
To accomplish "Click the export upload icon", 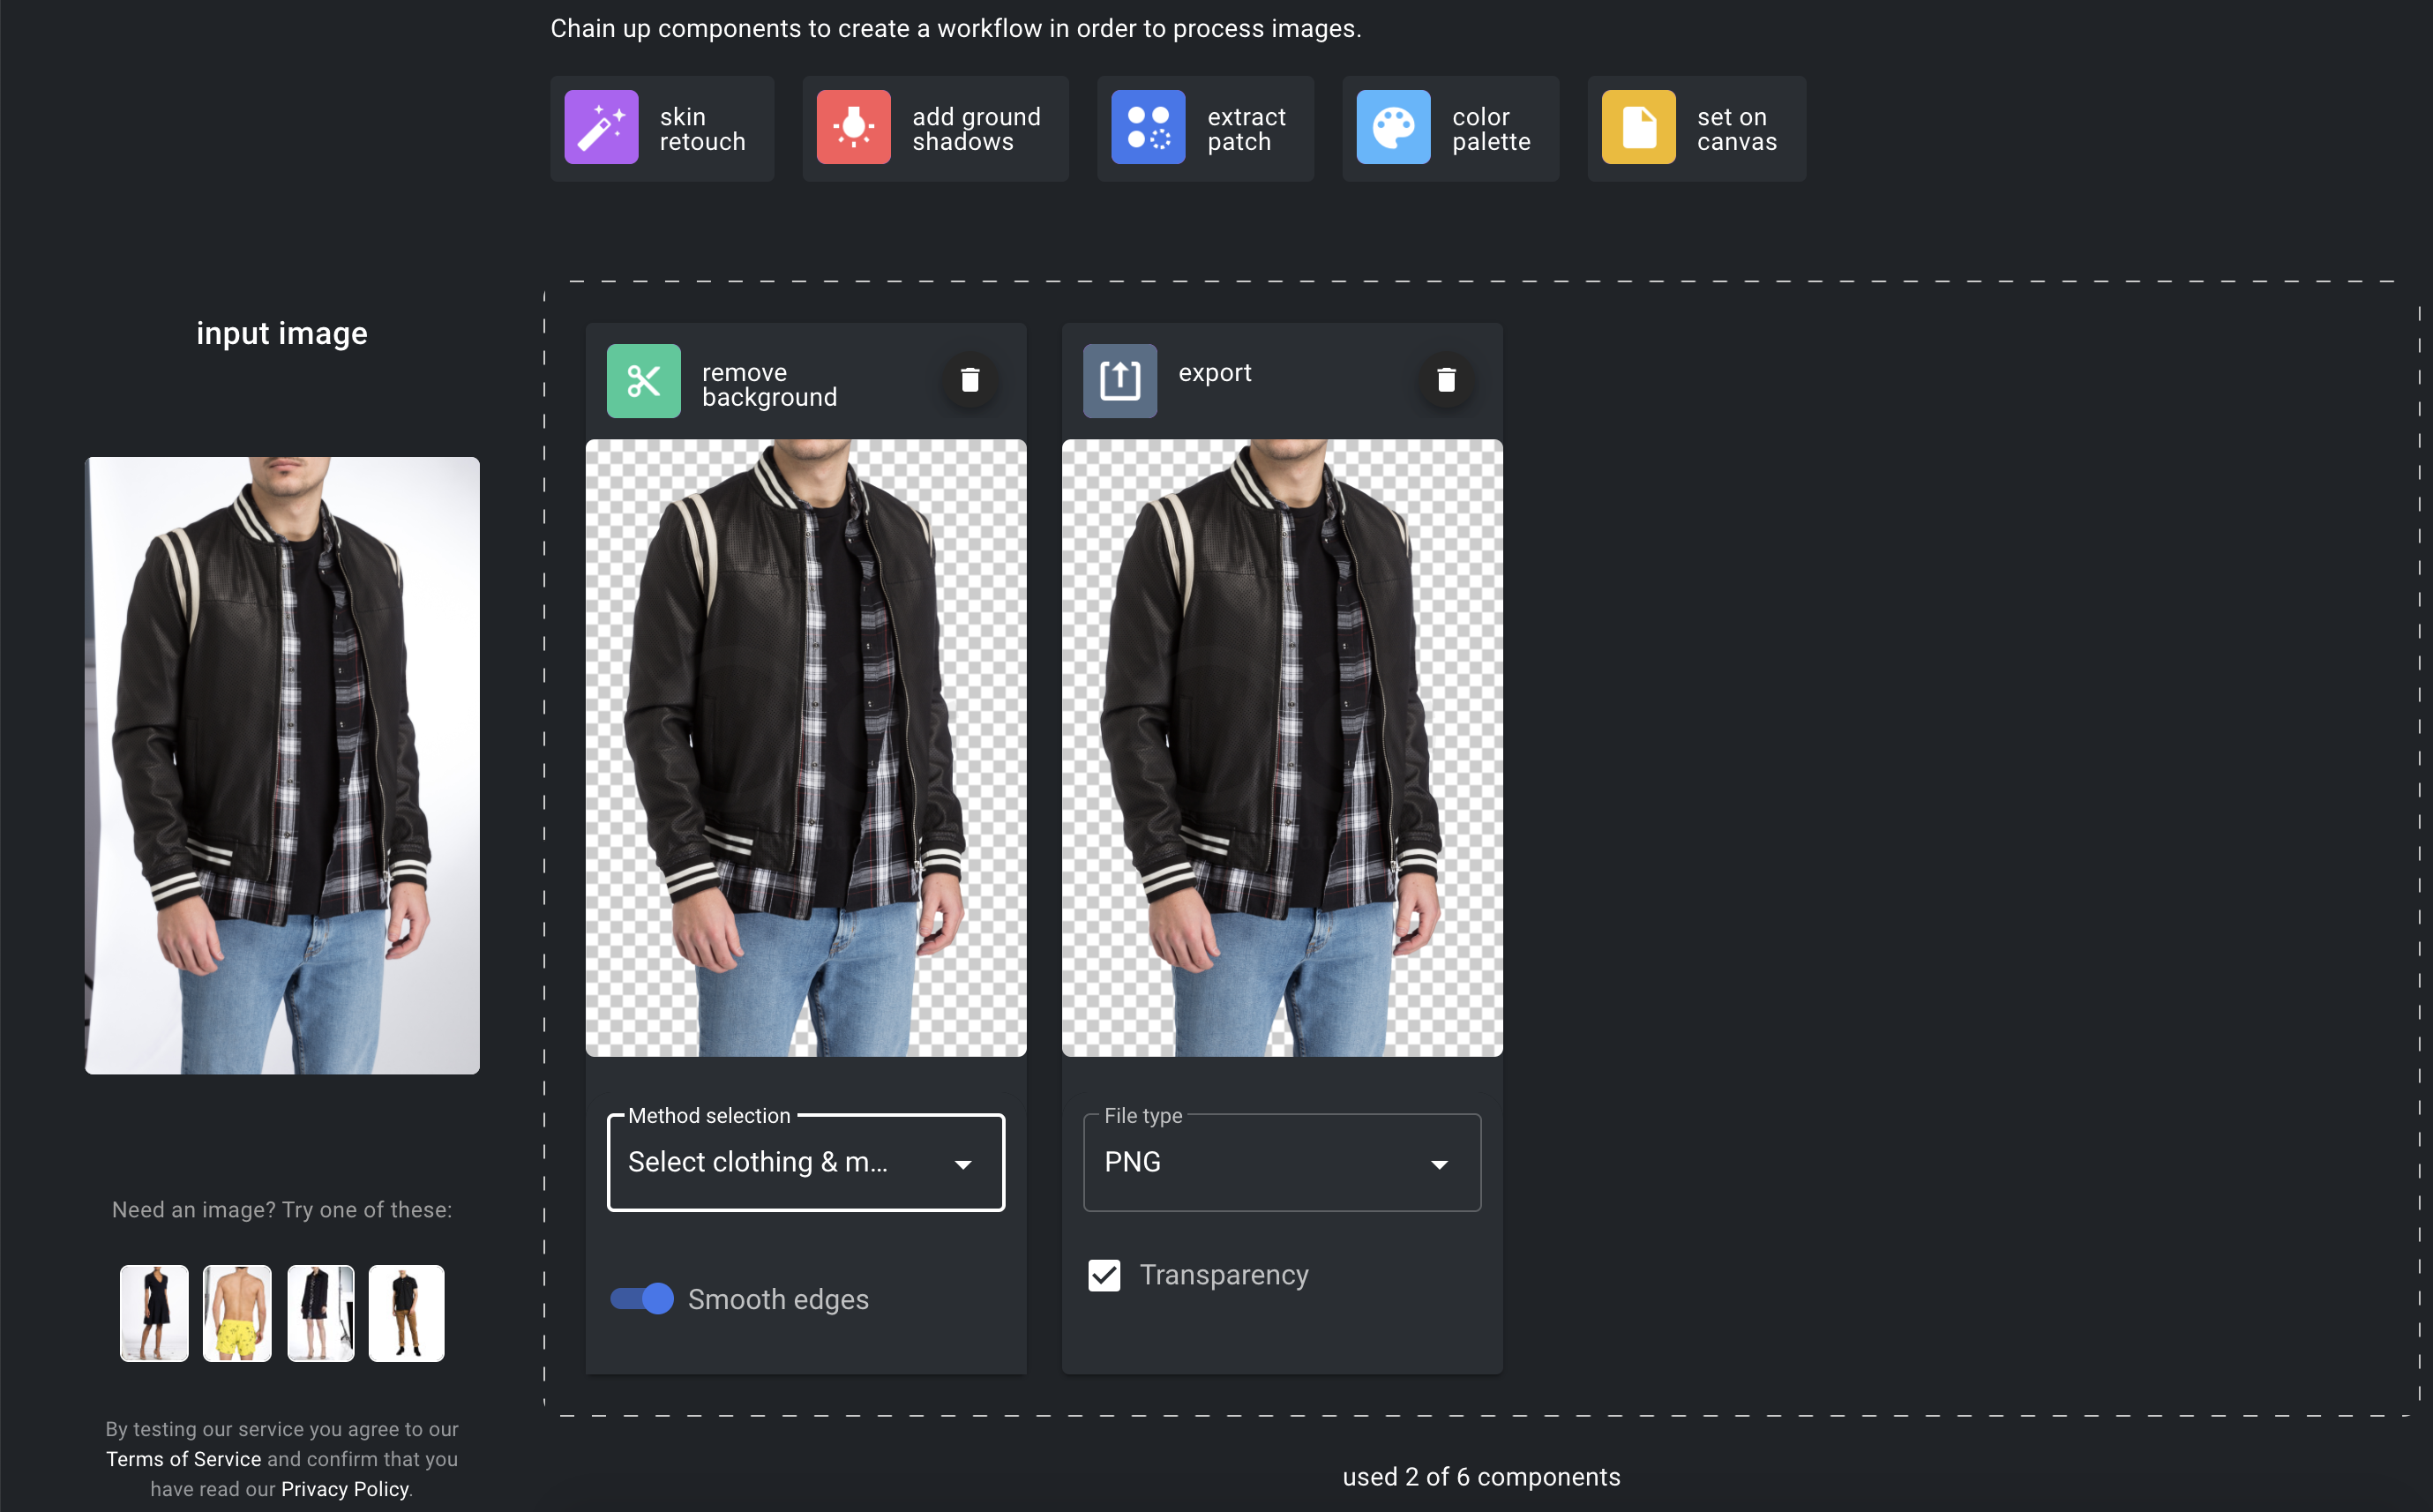I will (1119, 381).
